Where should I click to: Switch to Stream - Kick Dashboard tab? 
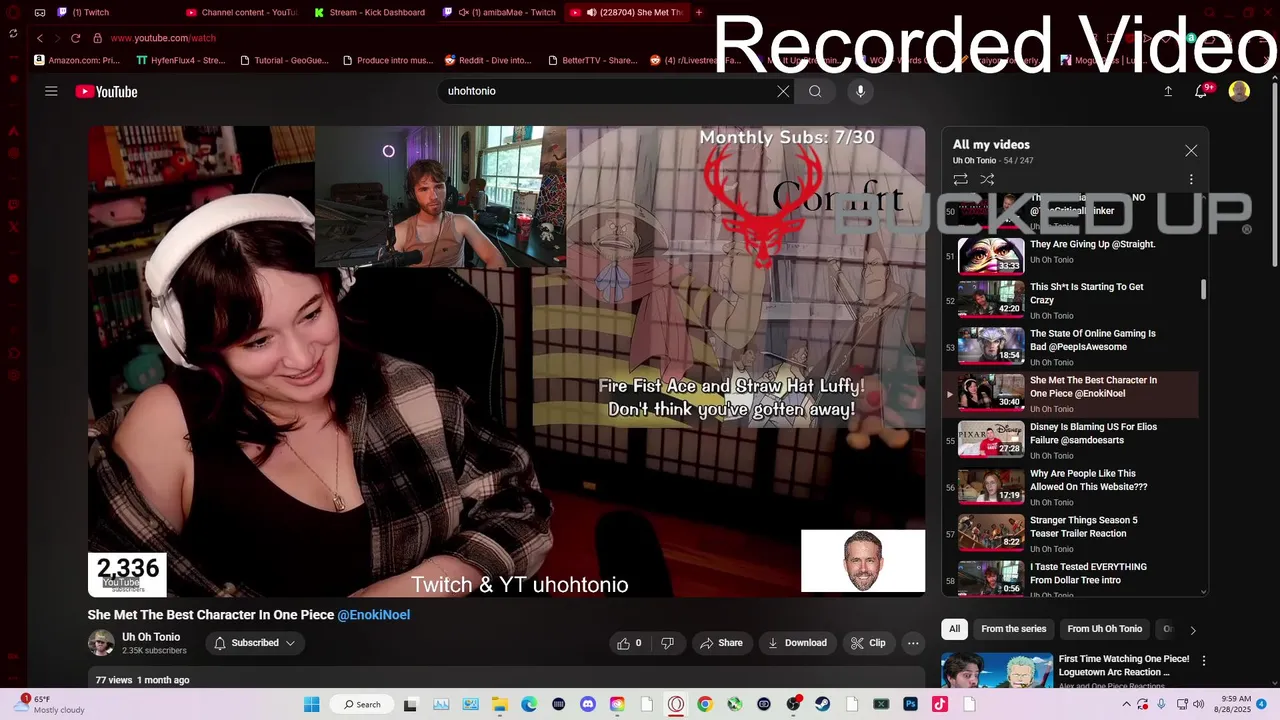point(370,12)
